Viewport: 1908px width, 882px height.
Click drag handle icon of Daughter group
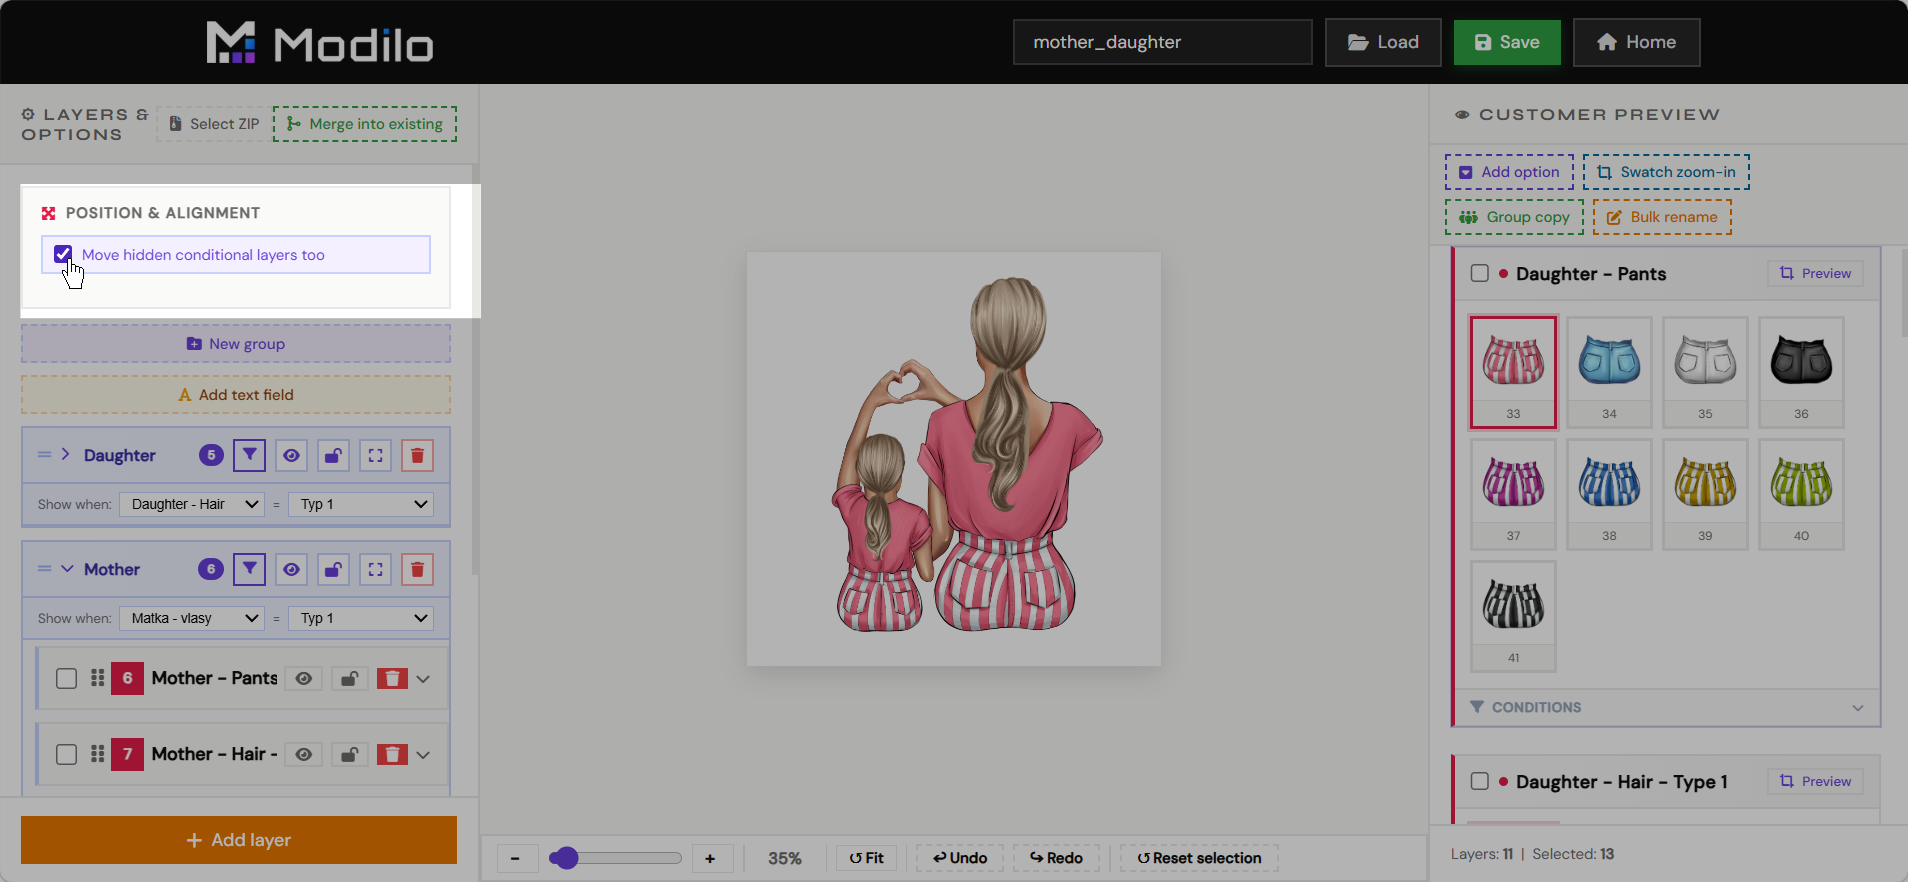coord(44,455)
